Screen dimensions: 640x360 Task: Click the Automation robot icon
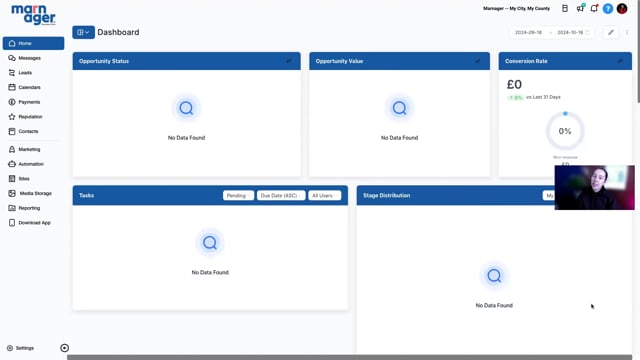(x=12, y=164)
